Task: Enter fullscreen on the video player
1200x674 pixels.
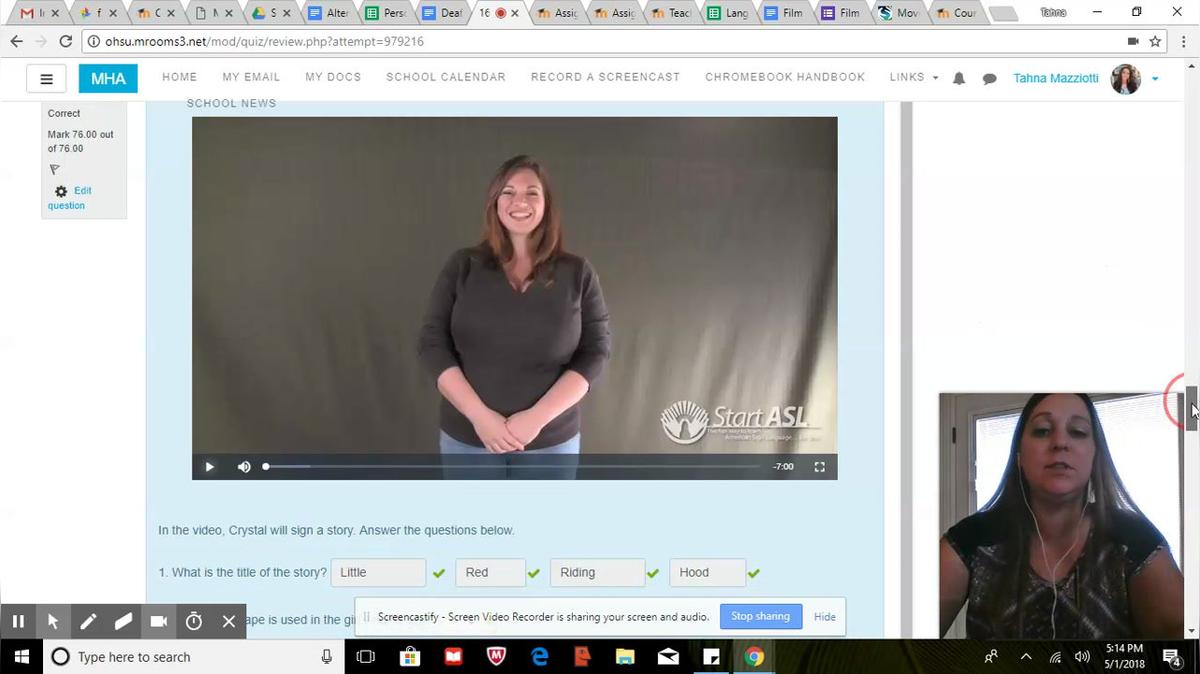Action: (x=819, y=467)
